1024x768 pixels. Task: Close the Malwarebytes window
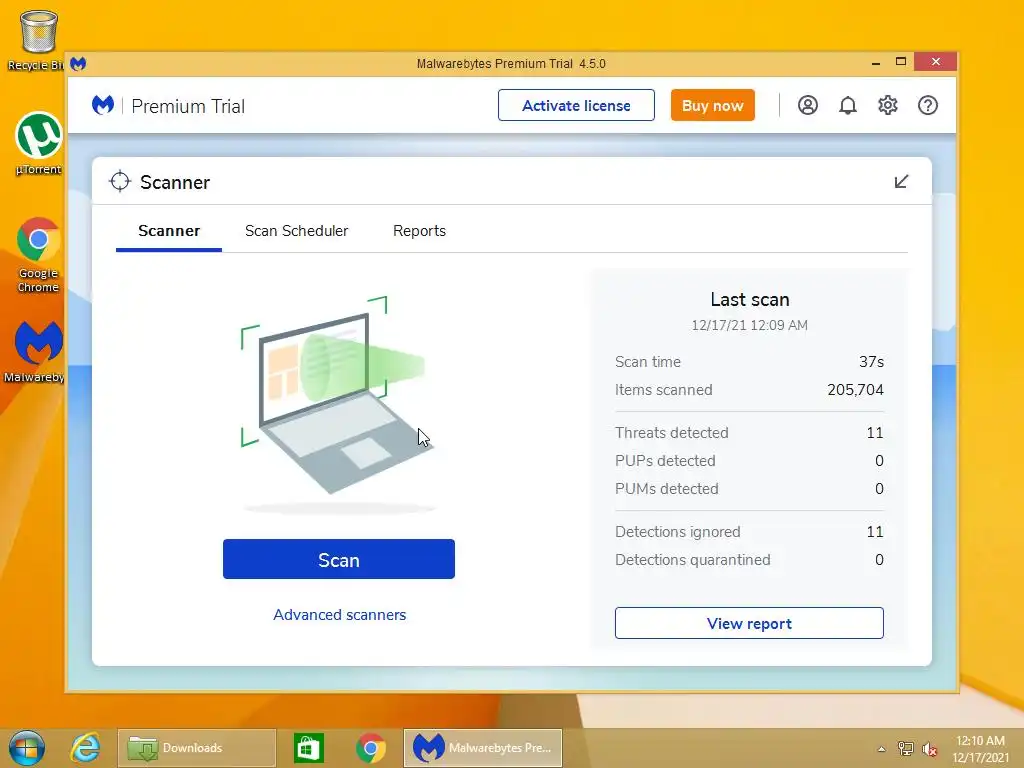(x=936, y=62)
